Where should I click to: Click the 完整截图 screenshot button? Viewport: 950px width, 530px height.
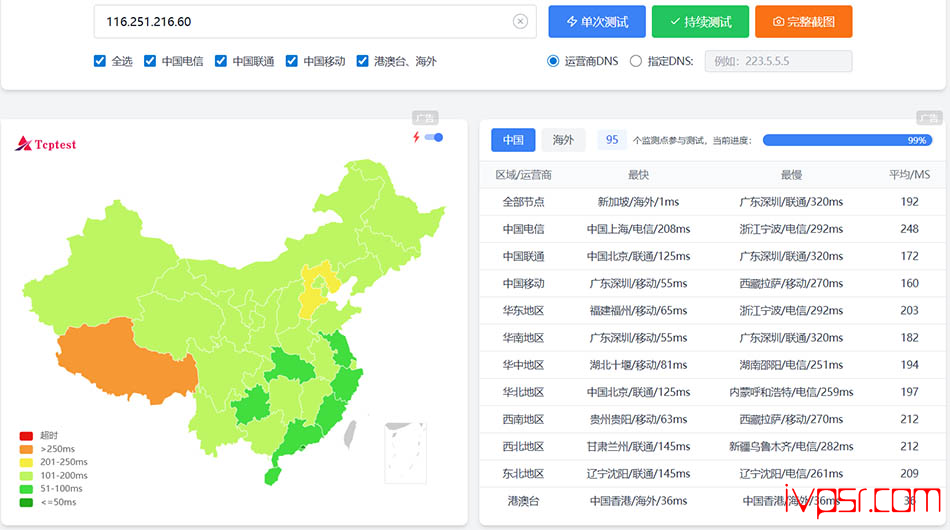(803, 22)
